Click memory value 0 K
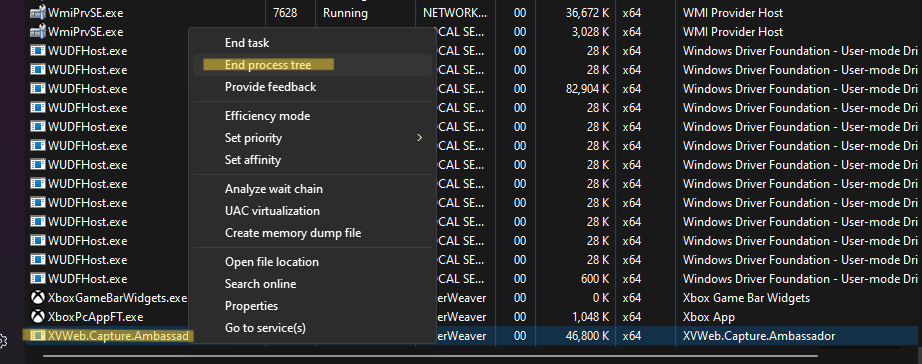The width and height of the screenshot is (922, 364). pyautogui.click(x=600, y=298)
